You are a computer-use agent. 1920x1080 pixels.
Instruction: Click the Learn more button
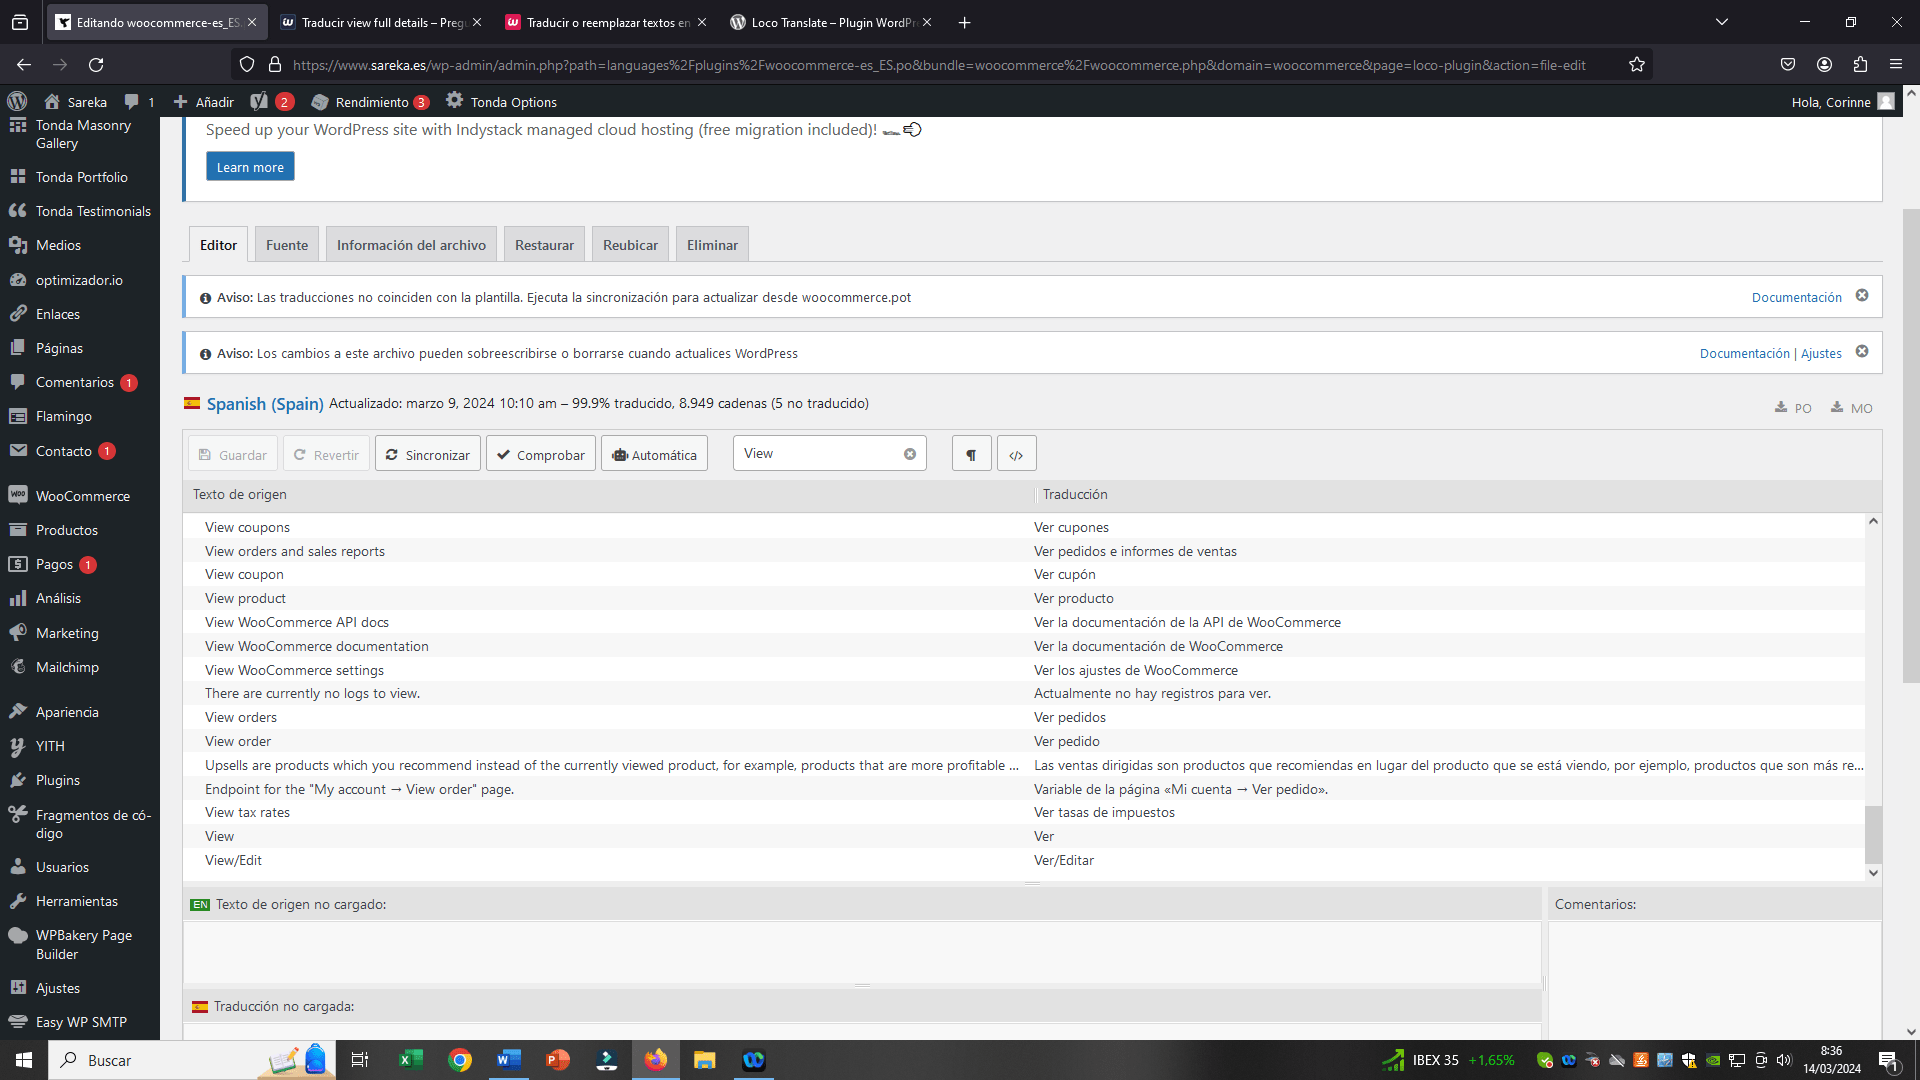pos(250,167)
